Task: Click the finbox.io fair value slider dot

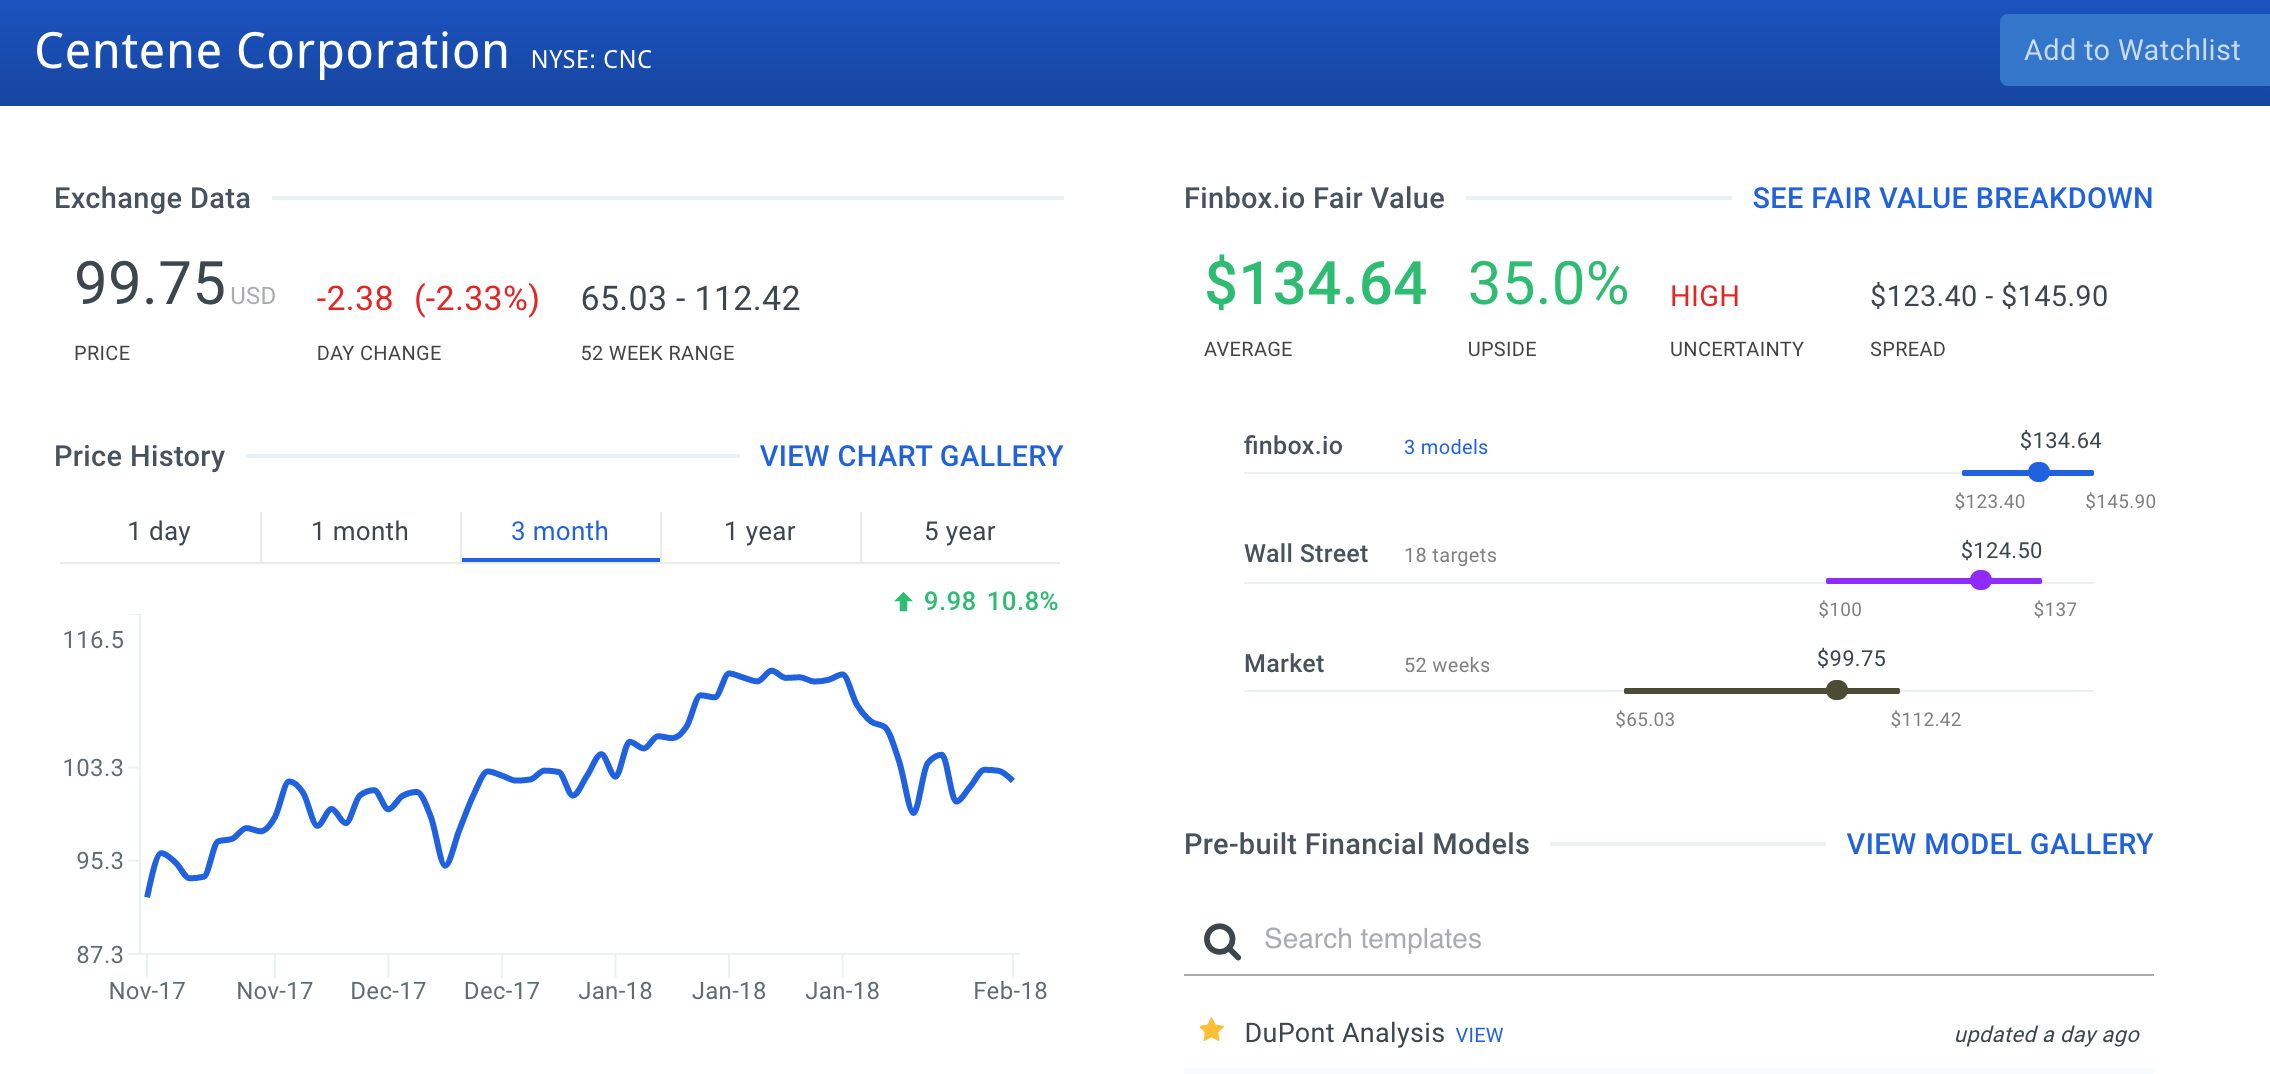Action: pyautogui.click(x=2039, y=472)
